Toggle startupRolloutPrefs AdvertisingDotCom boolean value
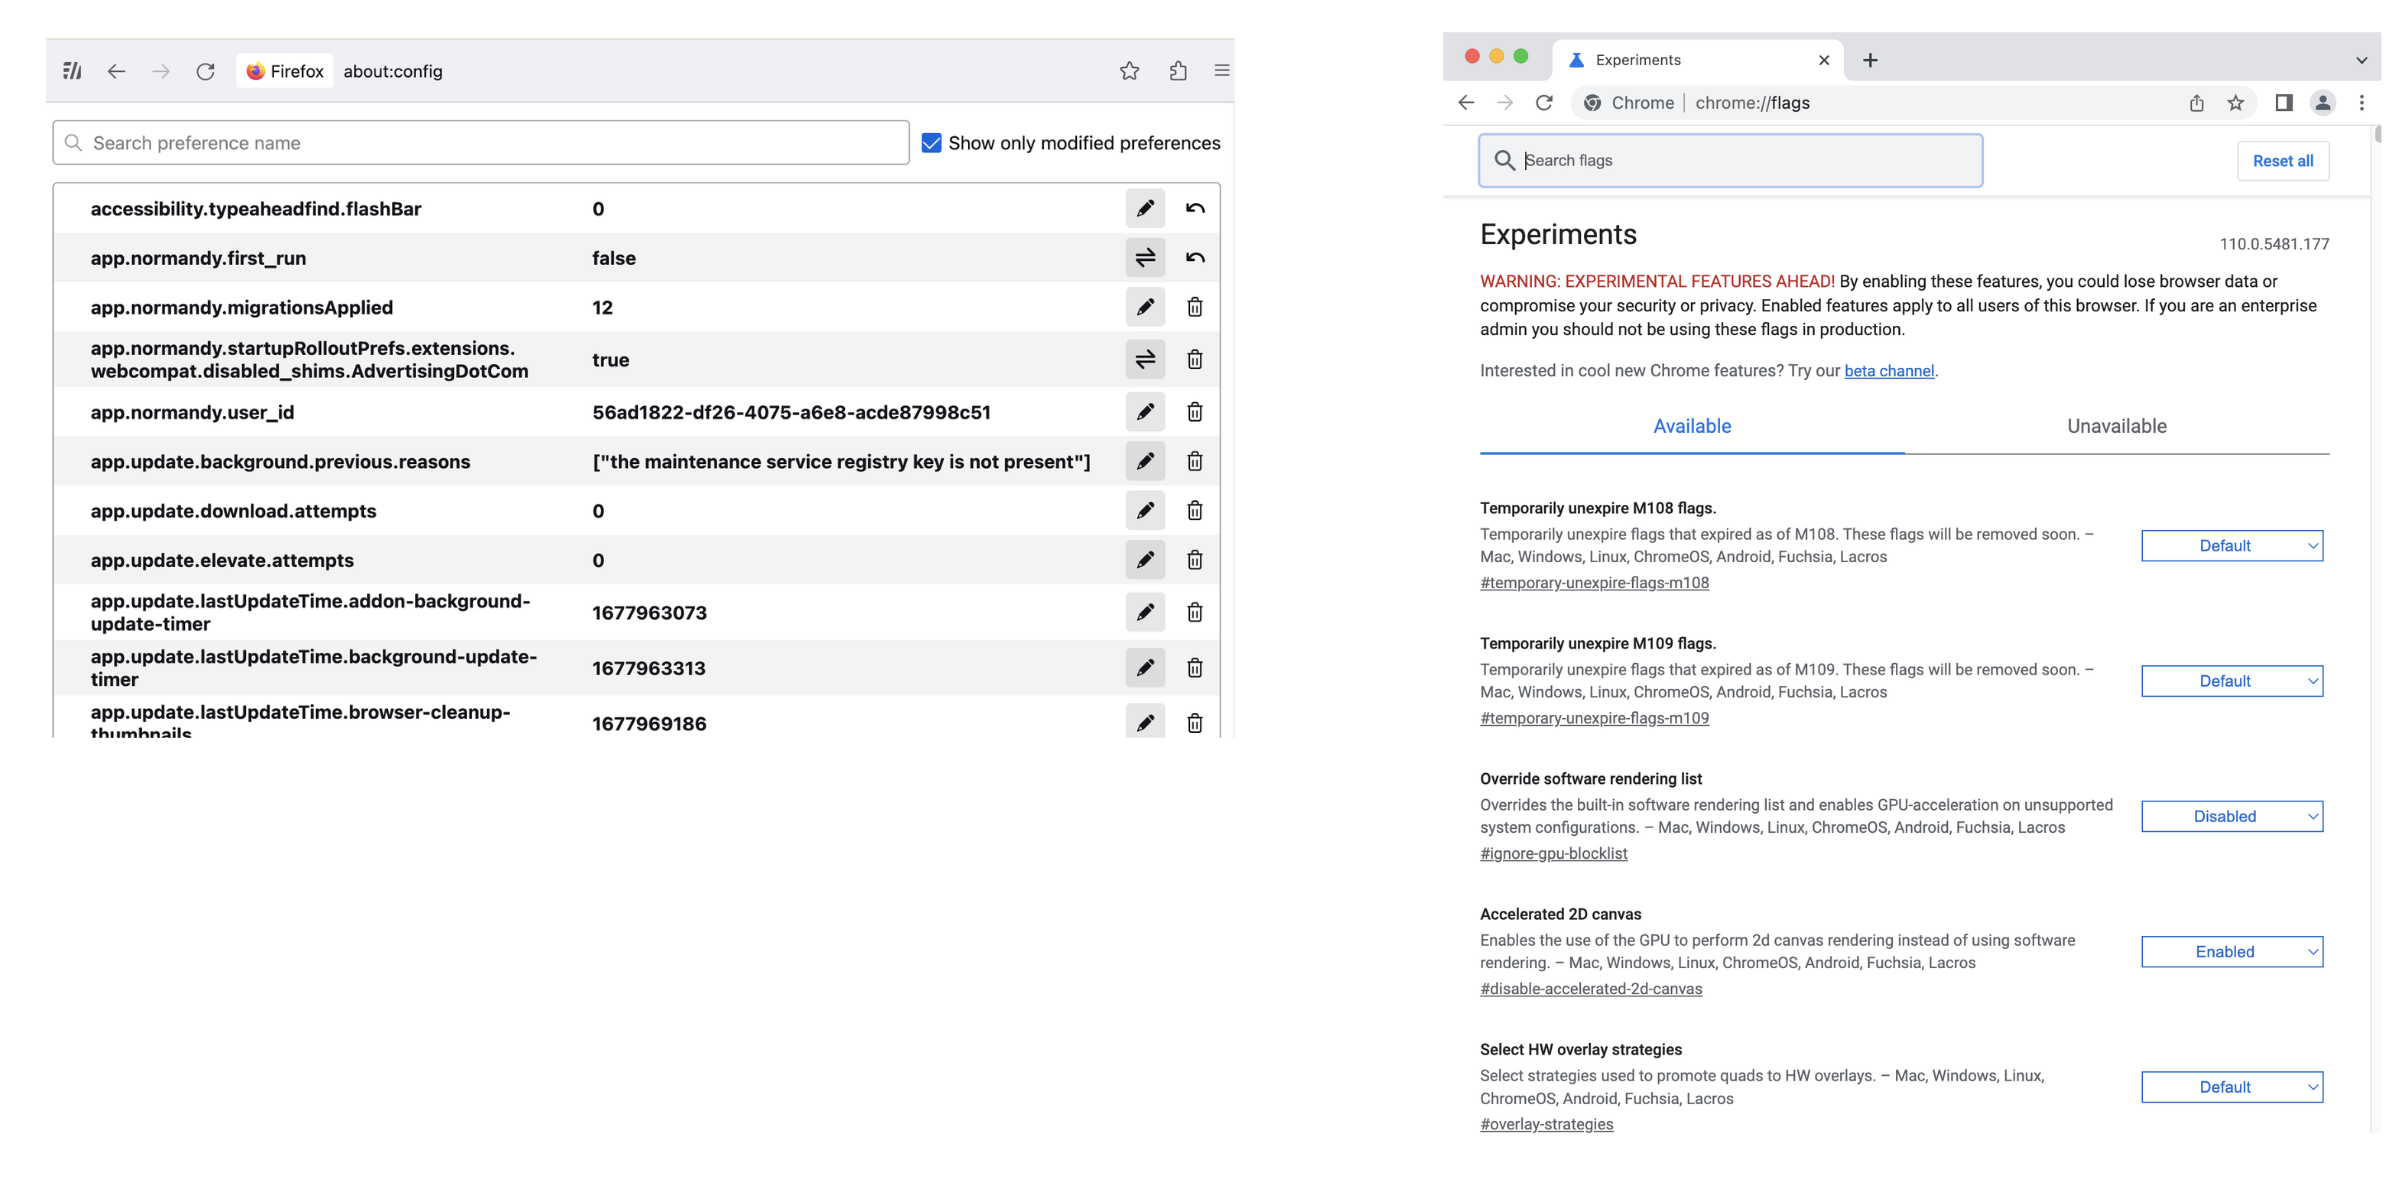The image size is (2392, 1184). pos(1145,360)
